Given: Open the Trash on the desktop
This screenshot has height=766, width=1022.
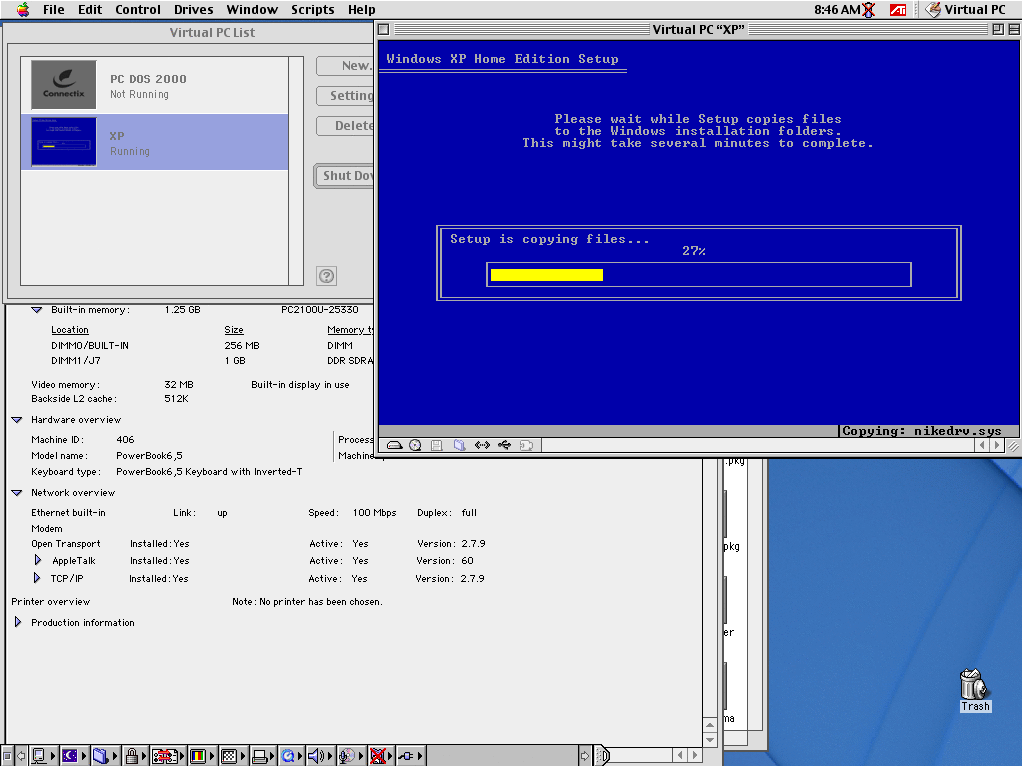Looking at the screenshot, I should (974, 690).
